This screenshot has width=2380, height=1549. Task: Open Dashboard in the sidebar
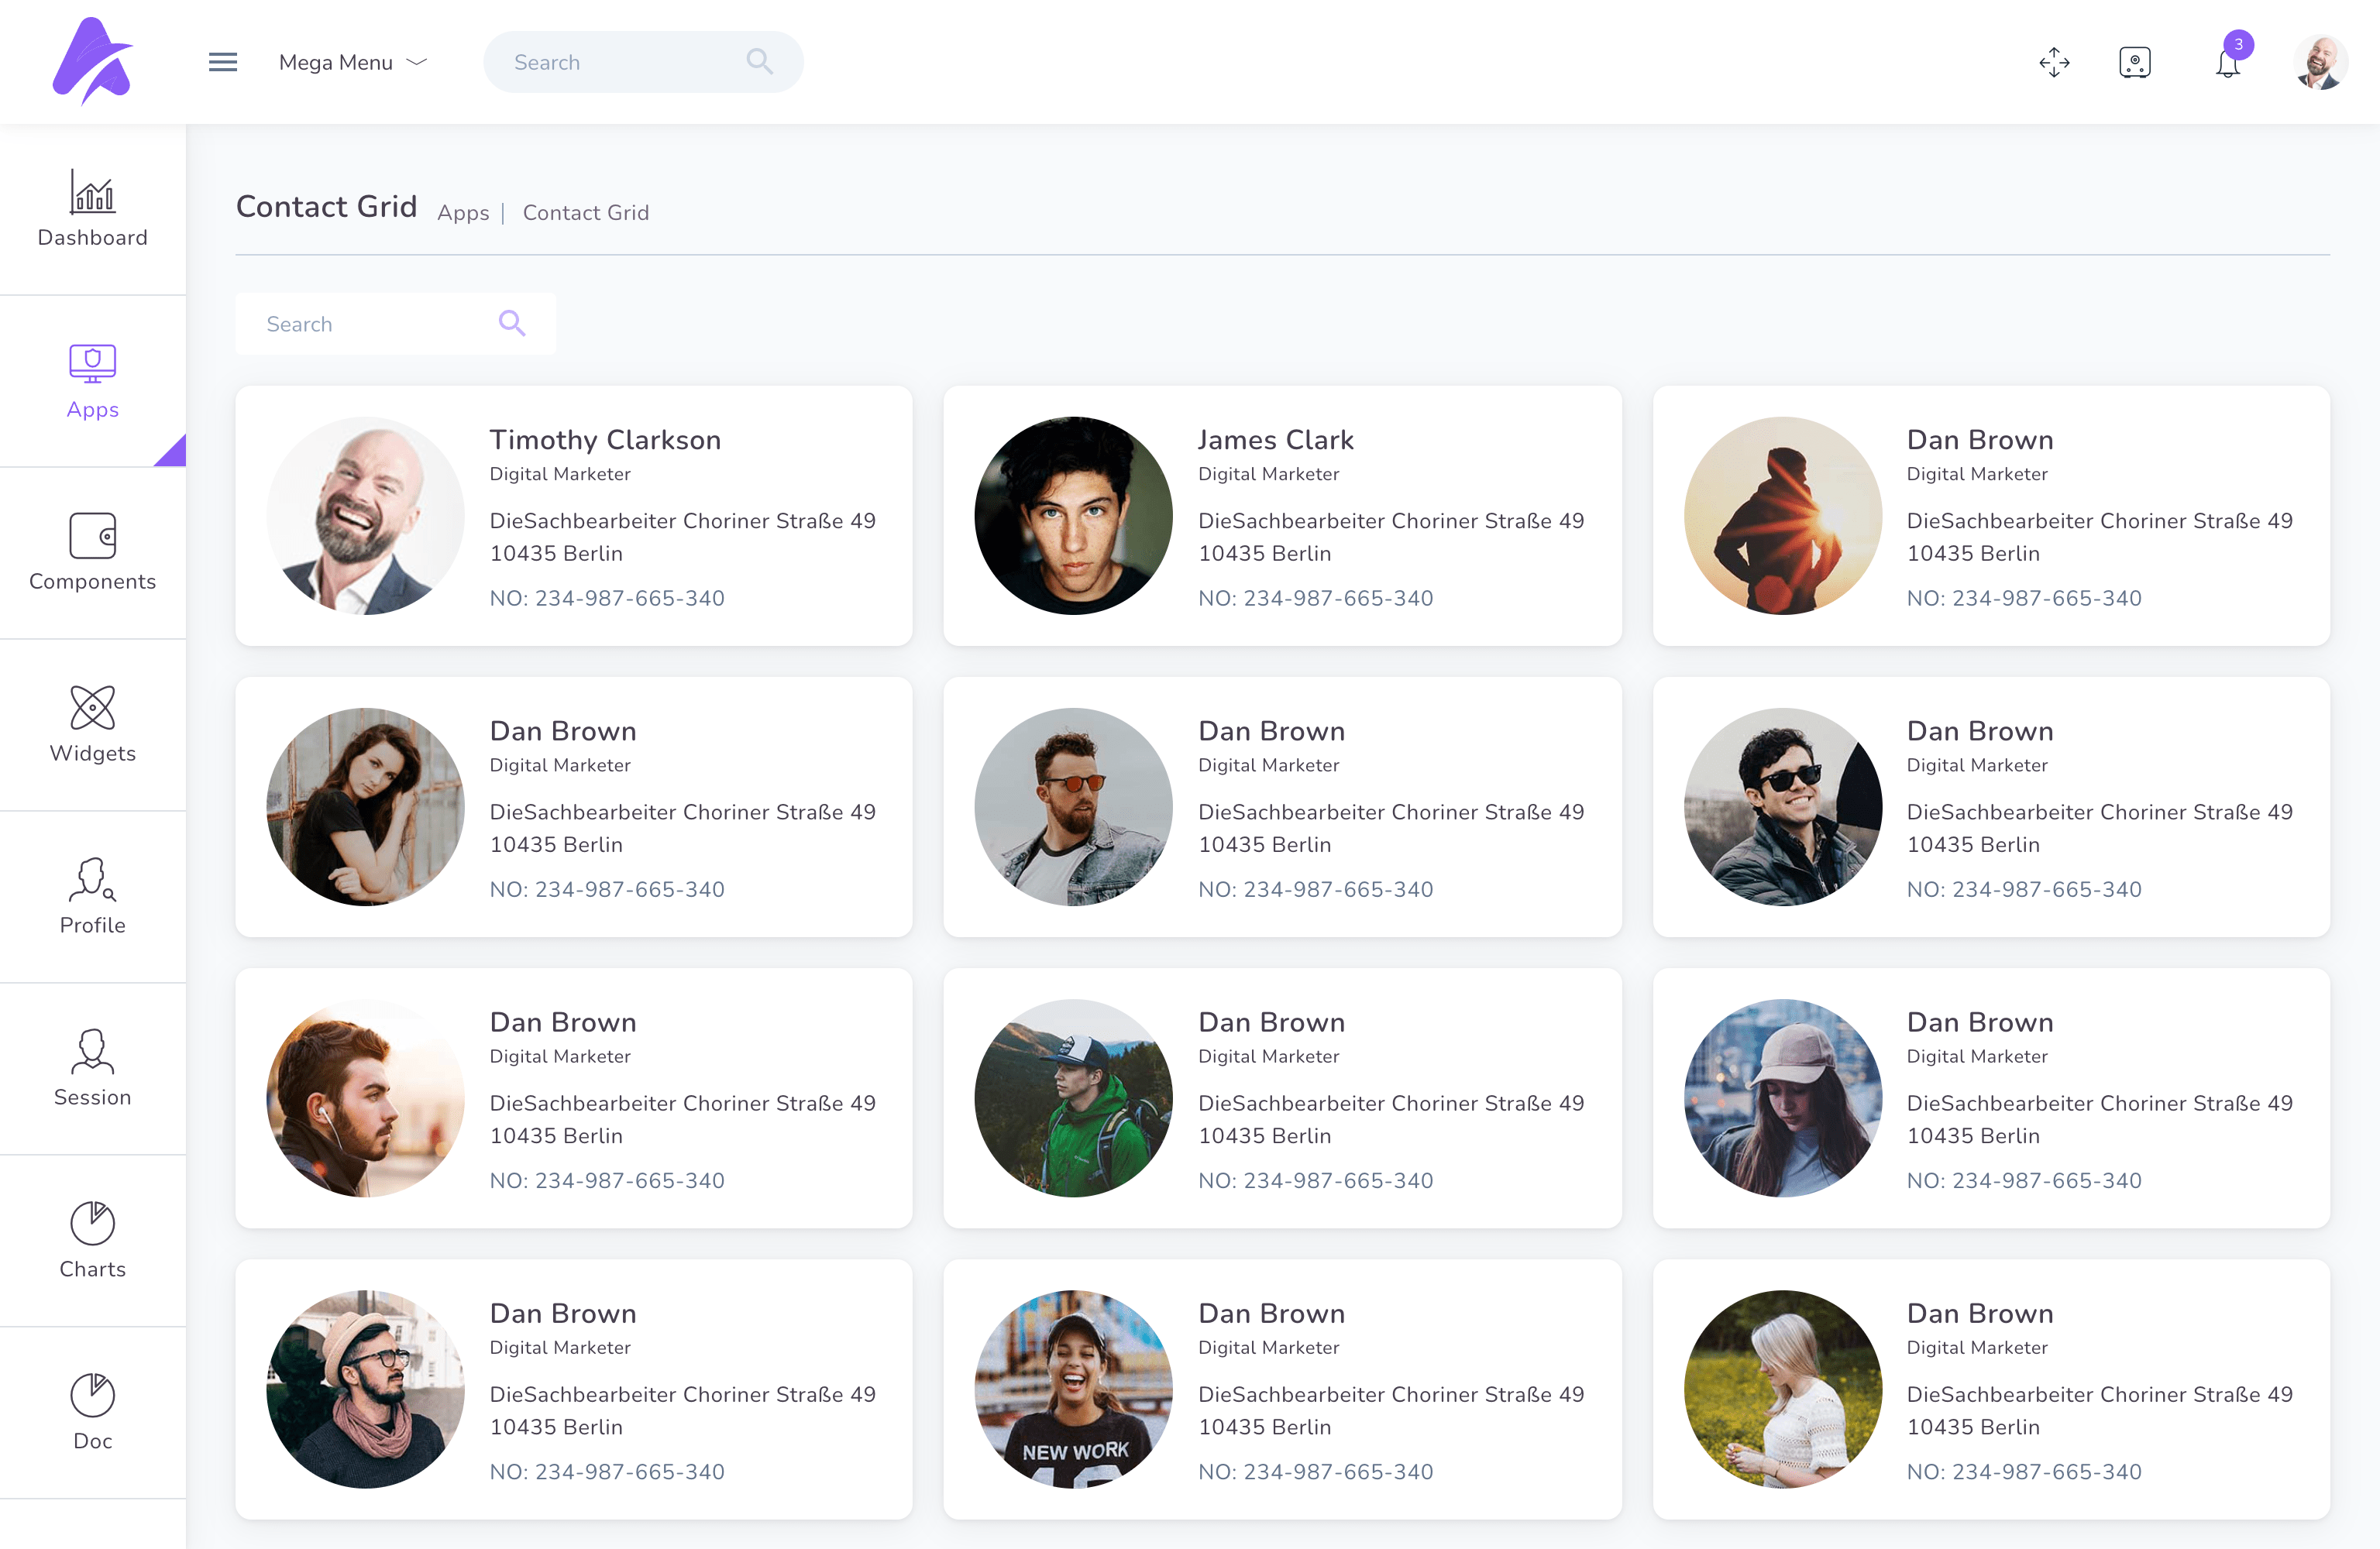click(92, 209)
